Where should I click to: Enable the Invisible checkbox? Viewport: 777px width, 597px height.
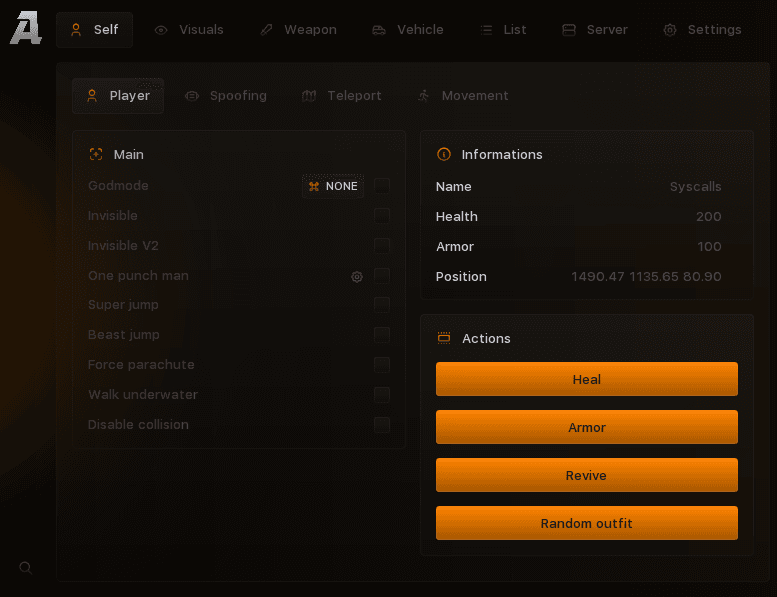(x=382, y=216)
